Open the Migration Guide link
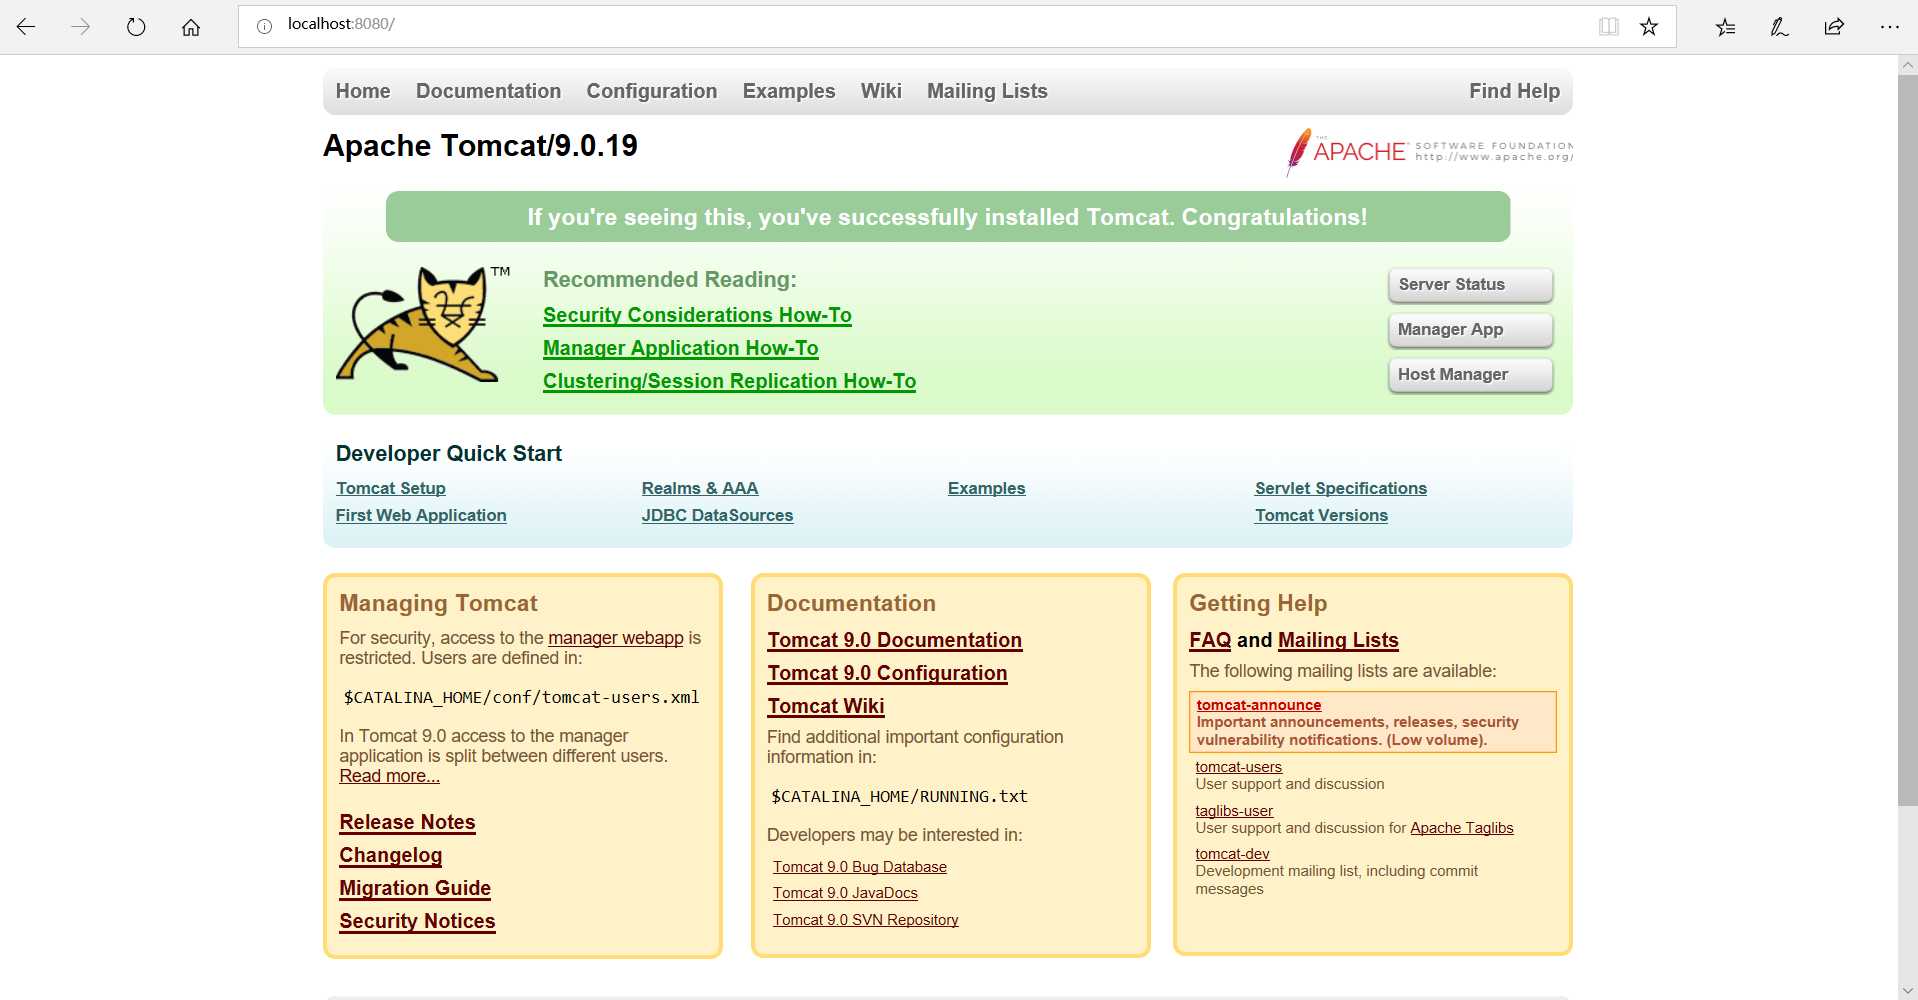 pos(415,888)
